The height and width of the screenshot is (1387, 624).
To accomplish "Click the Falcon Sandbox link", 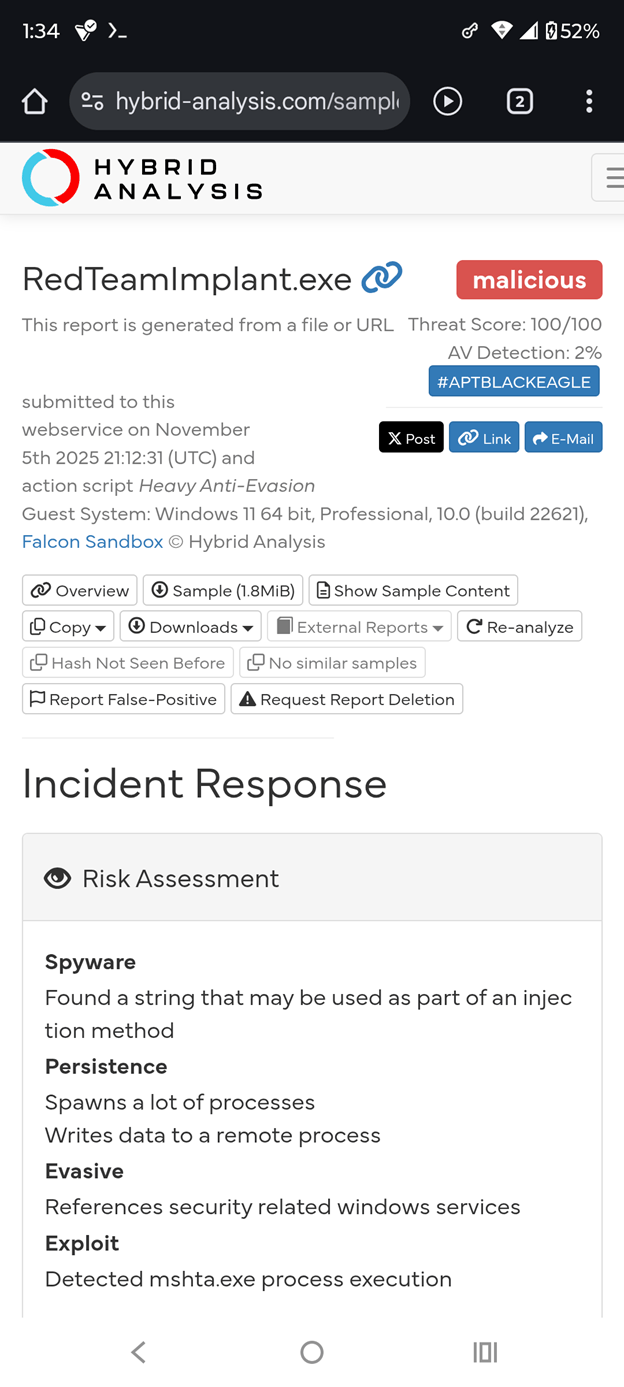I will coord(92,541).
